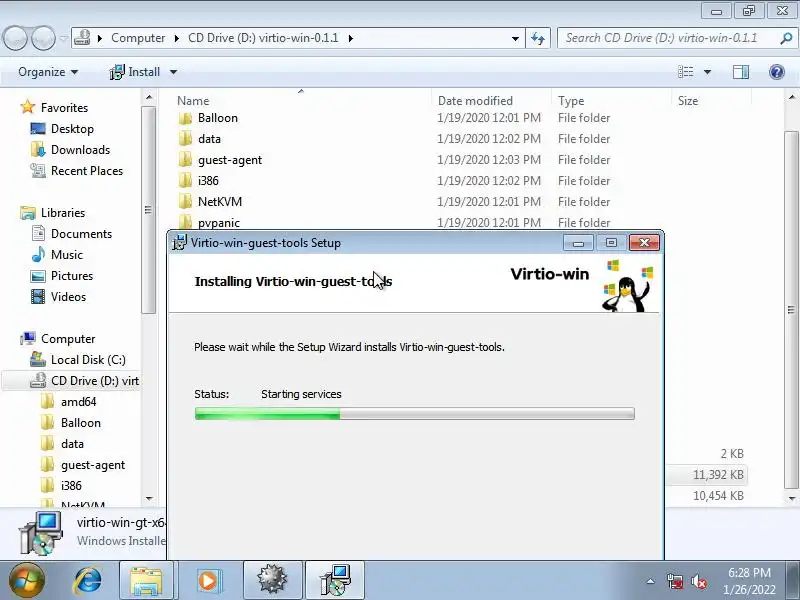The height and width of the screenshot is (600, 800).
Task: Refresh the Explorer address bar
Action: [538, 38]
